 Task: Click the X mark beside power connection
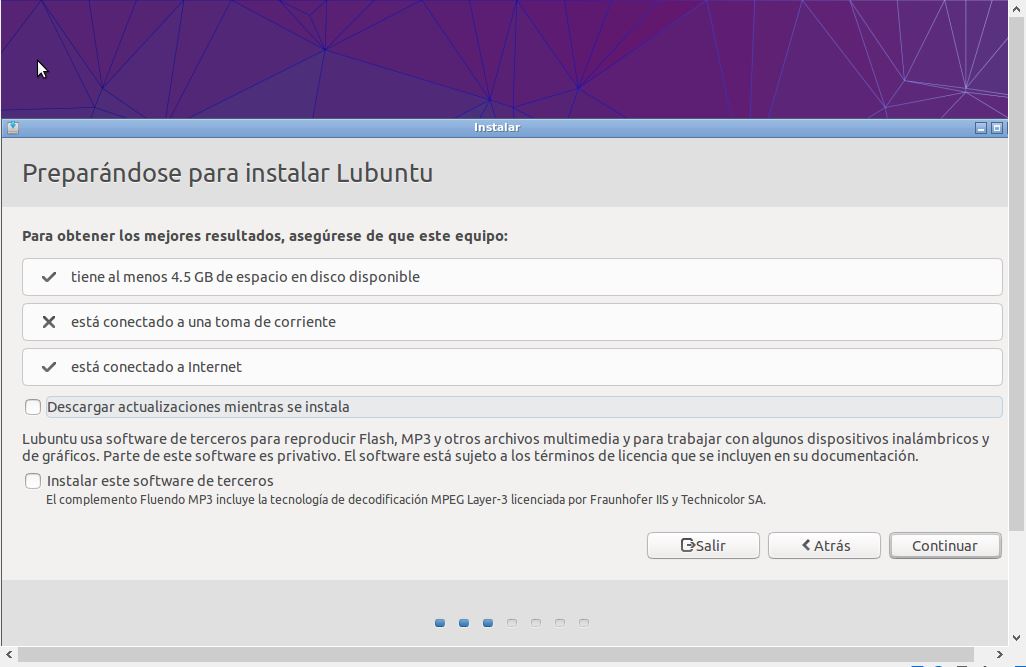(48, 322)
